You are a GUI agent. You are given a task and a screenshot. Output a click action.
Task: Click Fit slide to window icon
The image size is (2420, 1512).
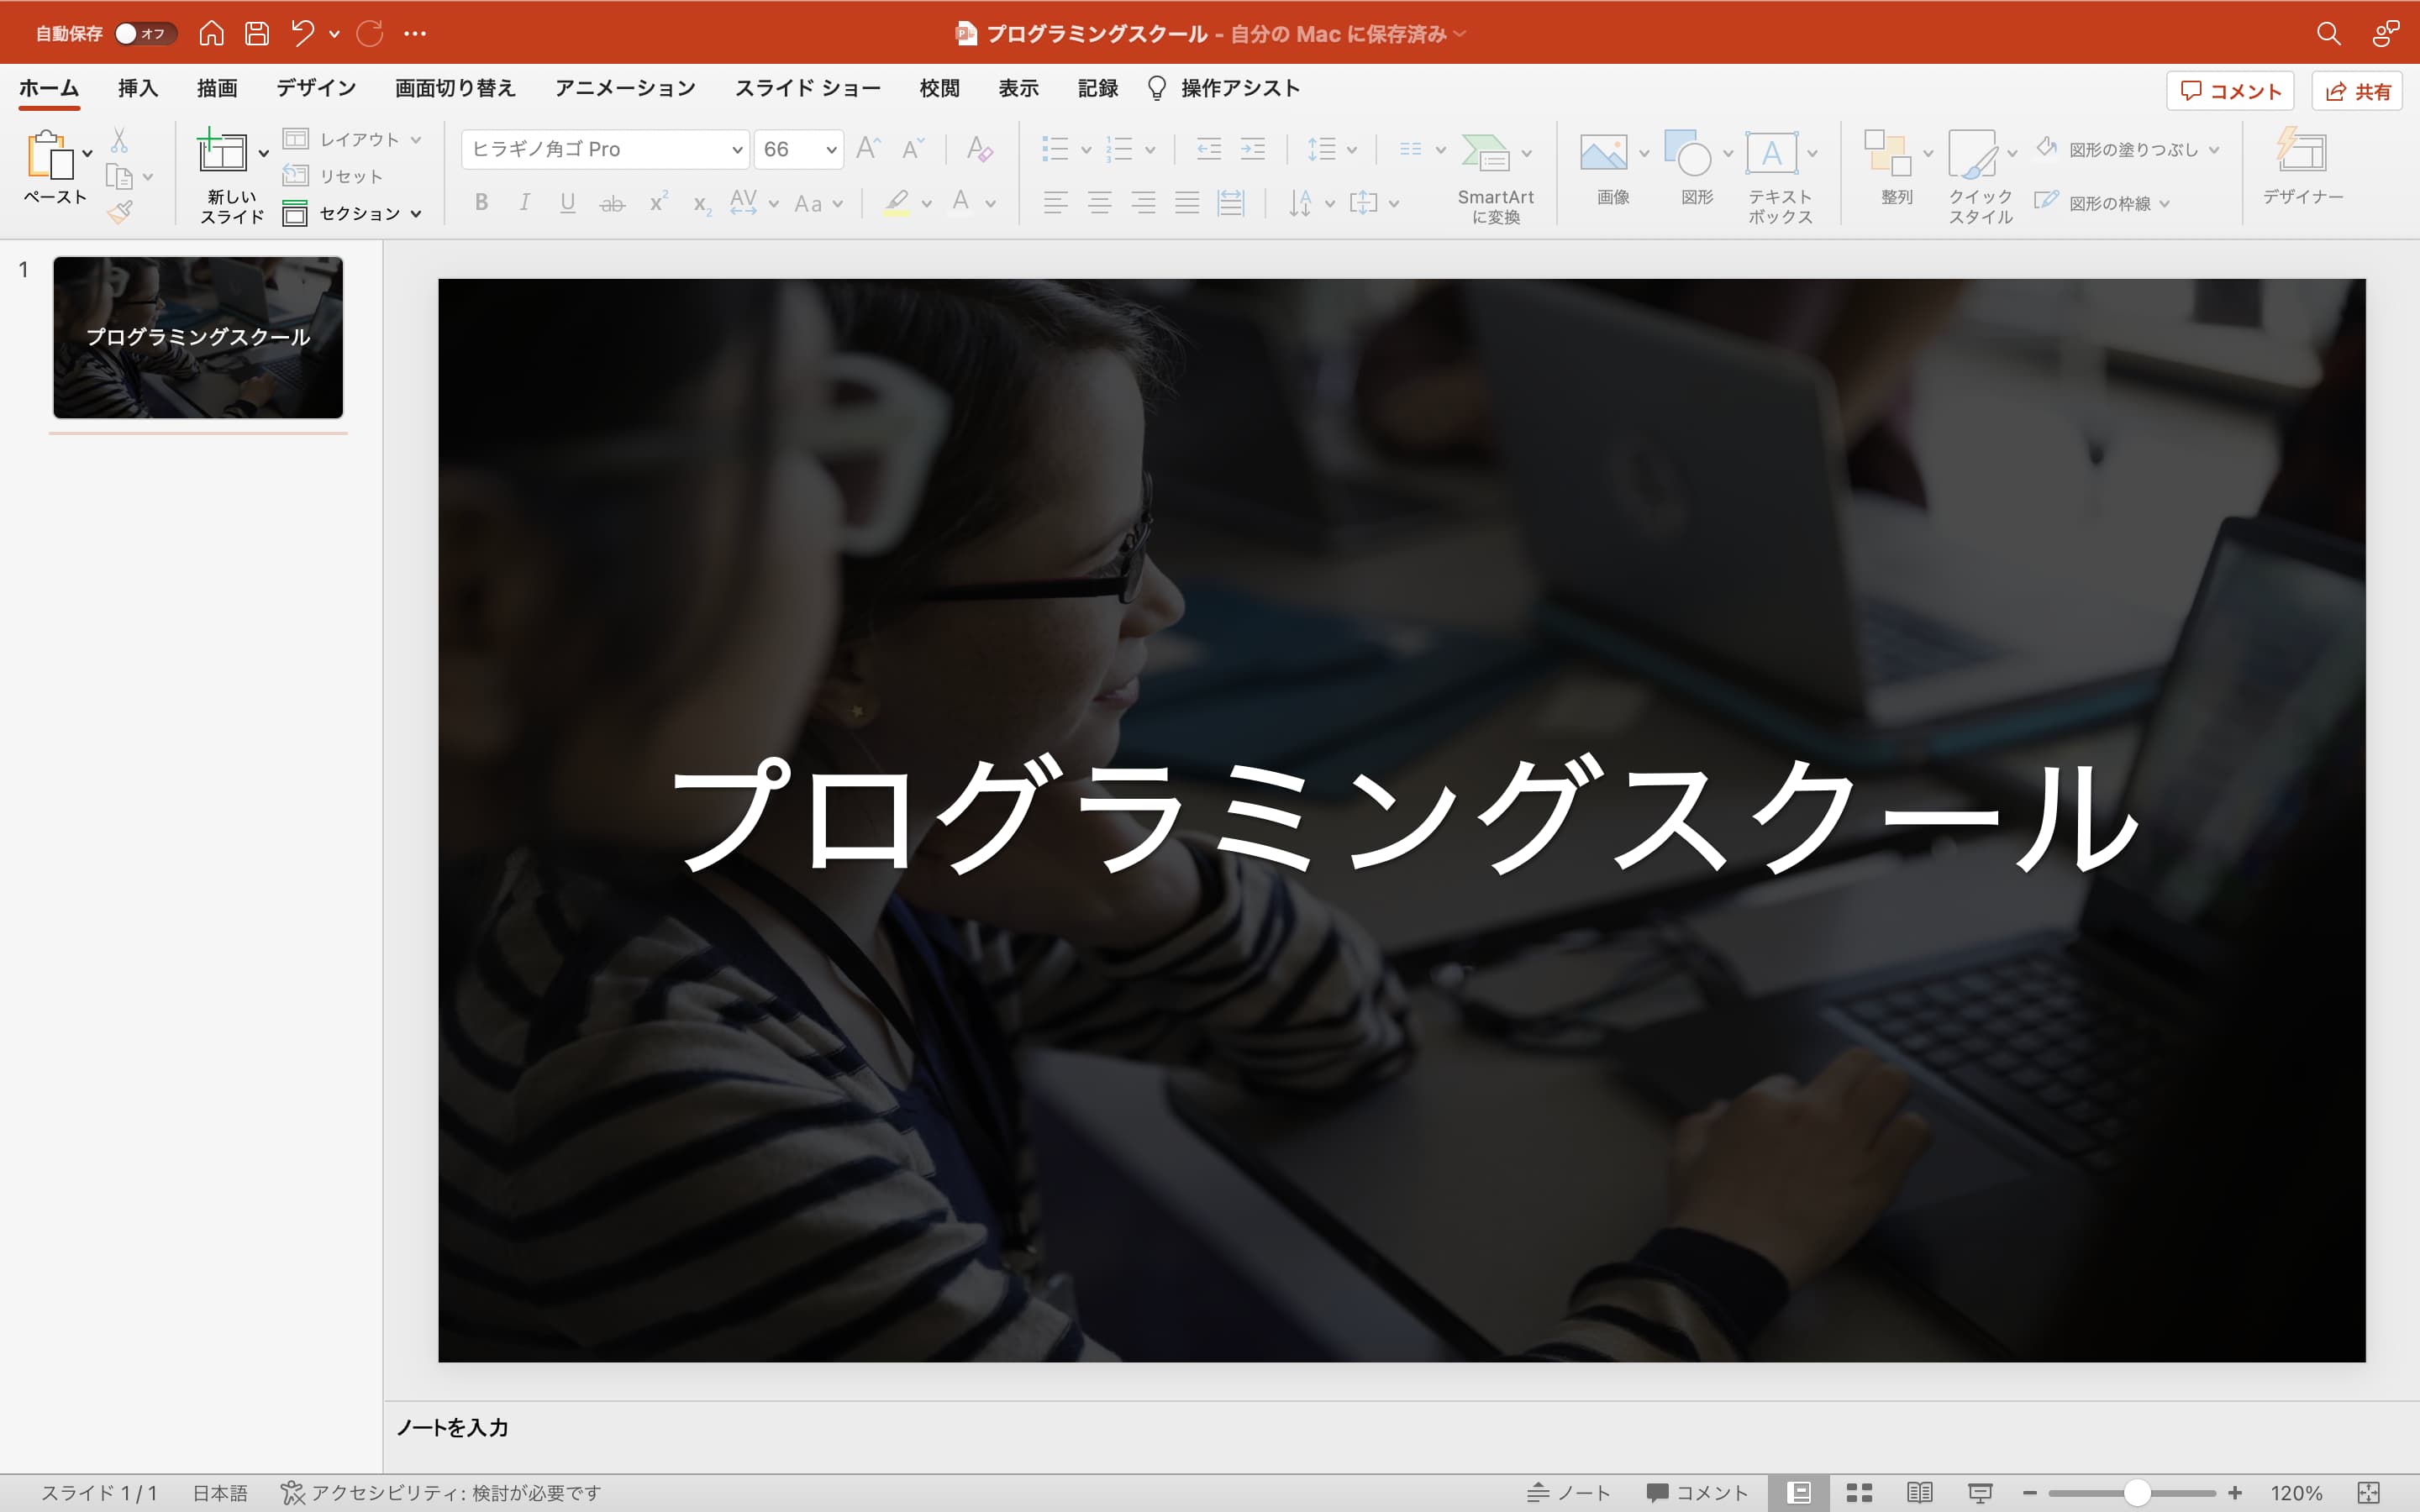tap(2369, 1492)
